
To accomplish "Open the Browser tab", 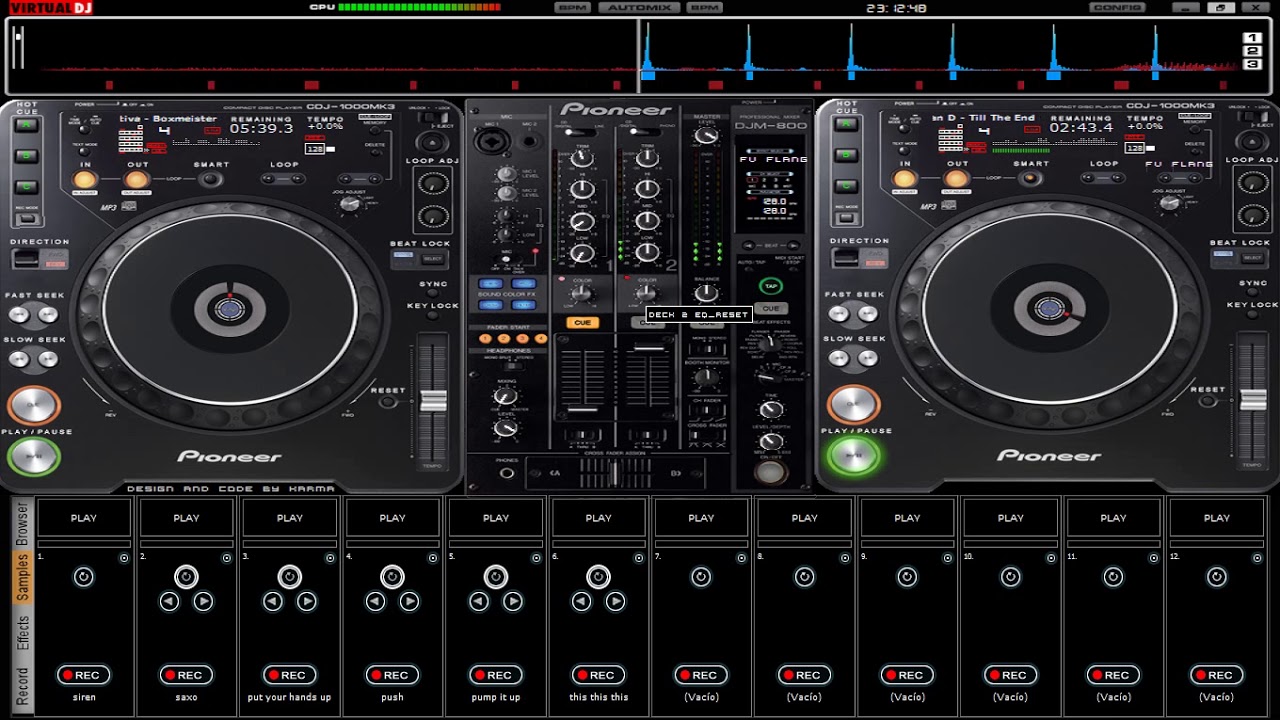I will point(22,522).
